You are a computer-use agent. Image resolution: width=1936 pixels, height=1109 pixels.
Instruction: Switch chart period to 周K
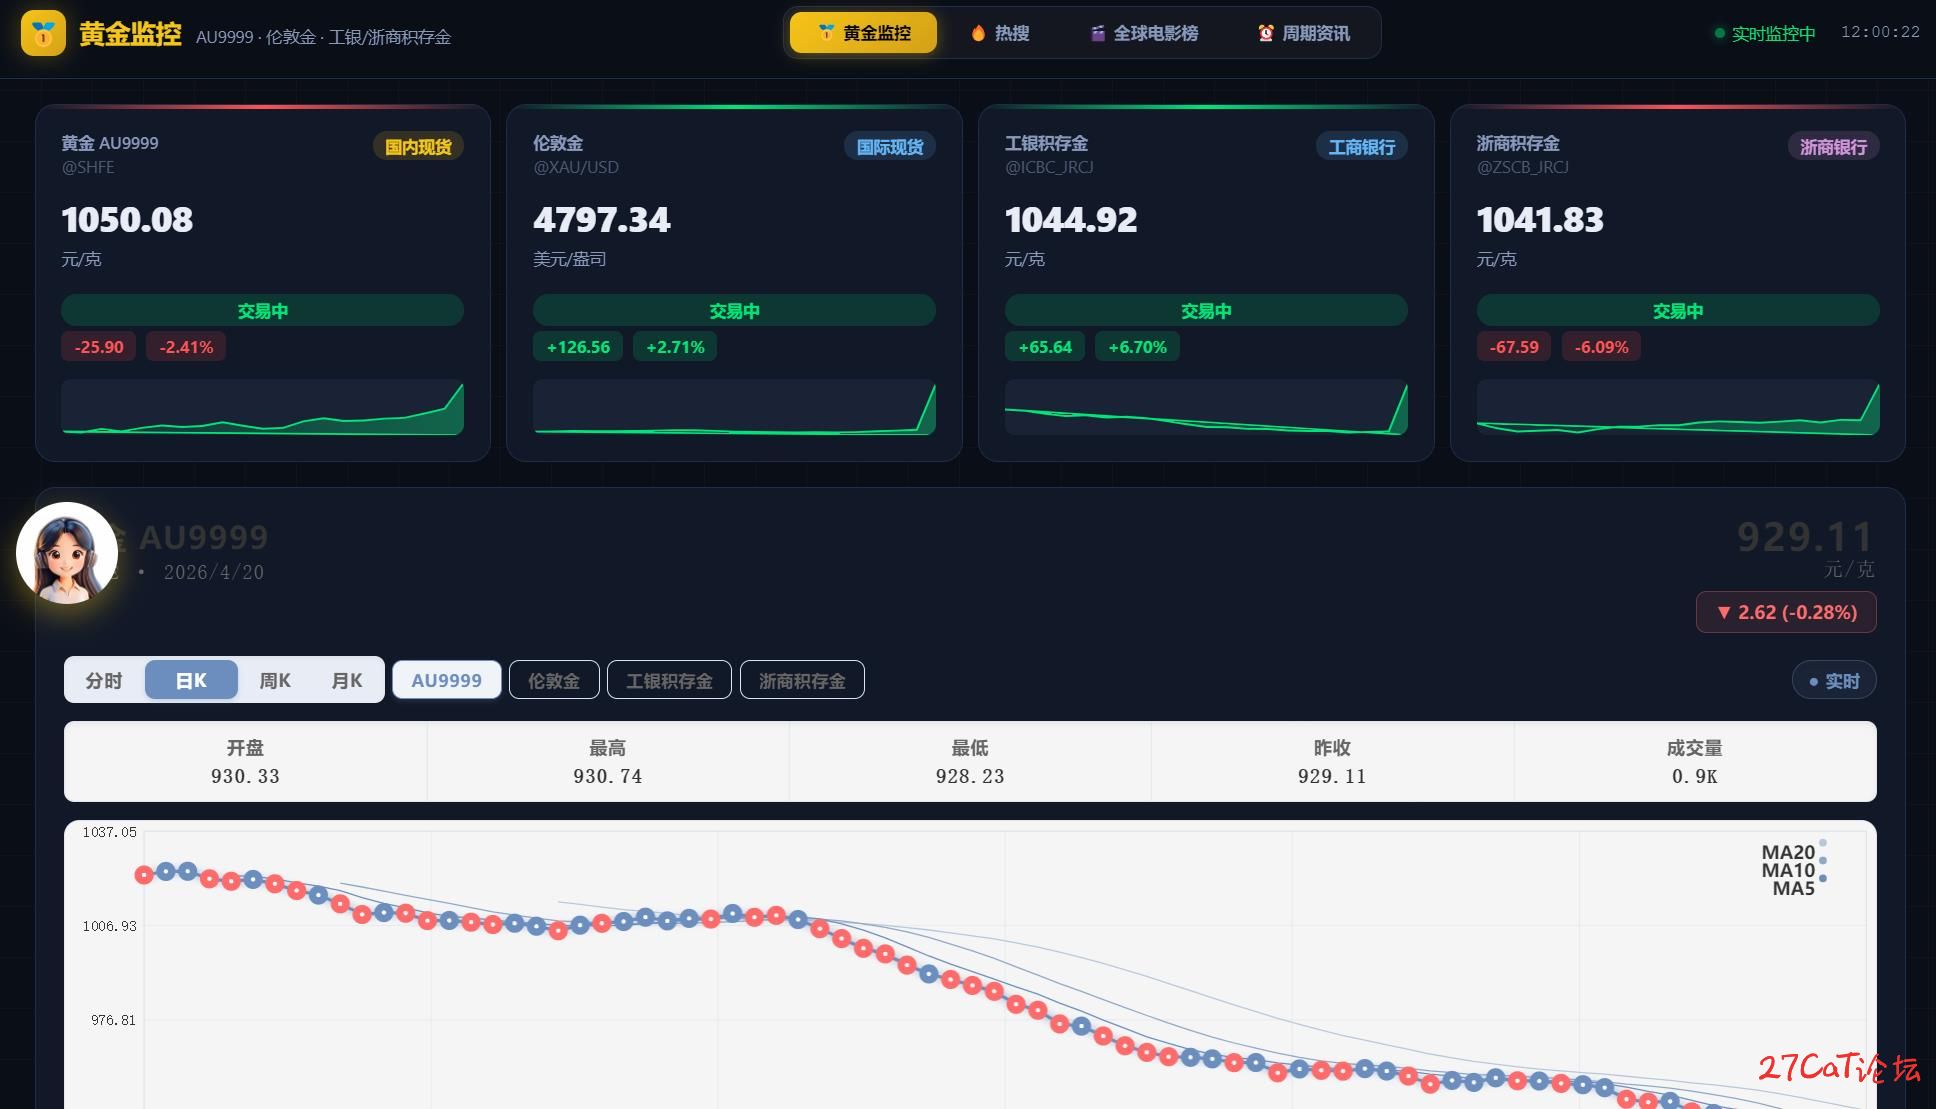tap(274, 681)
